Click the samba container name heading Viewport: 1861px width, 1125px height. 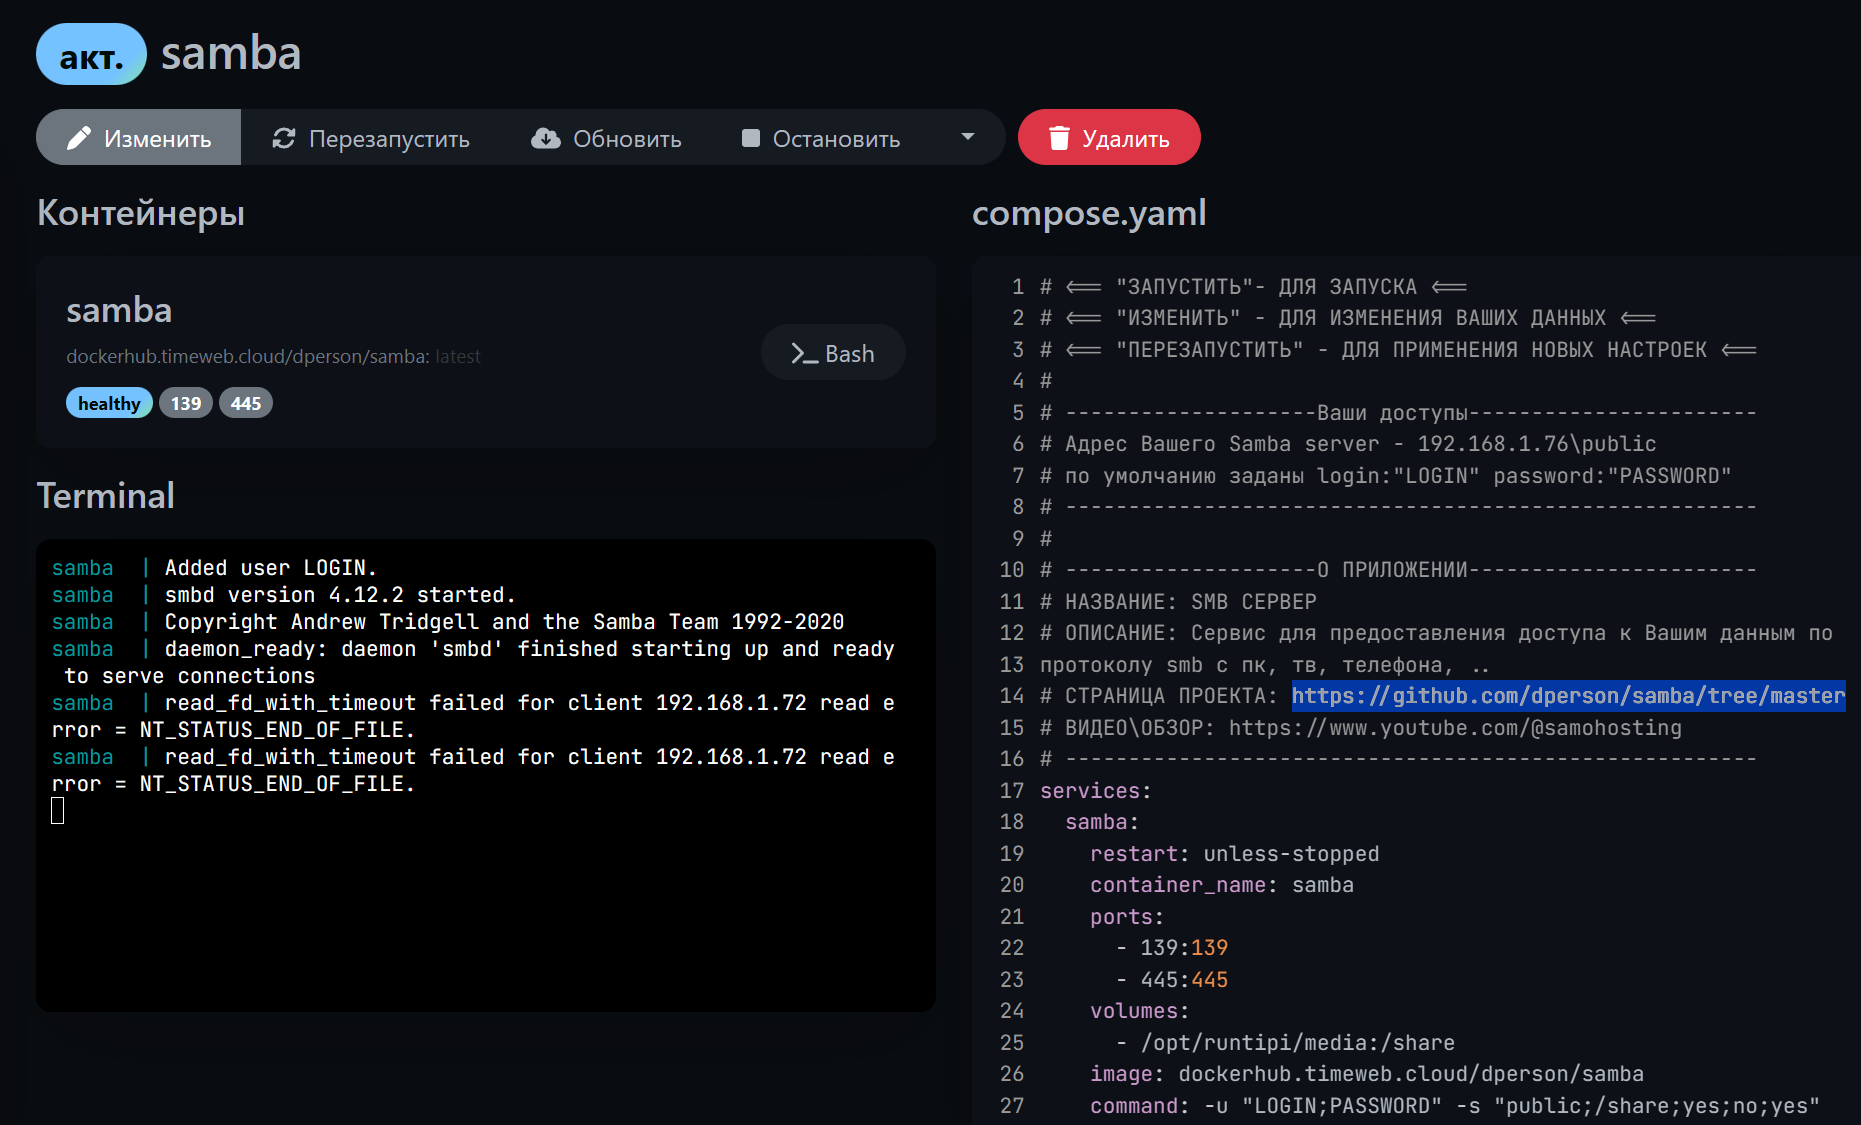119,310
